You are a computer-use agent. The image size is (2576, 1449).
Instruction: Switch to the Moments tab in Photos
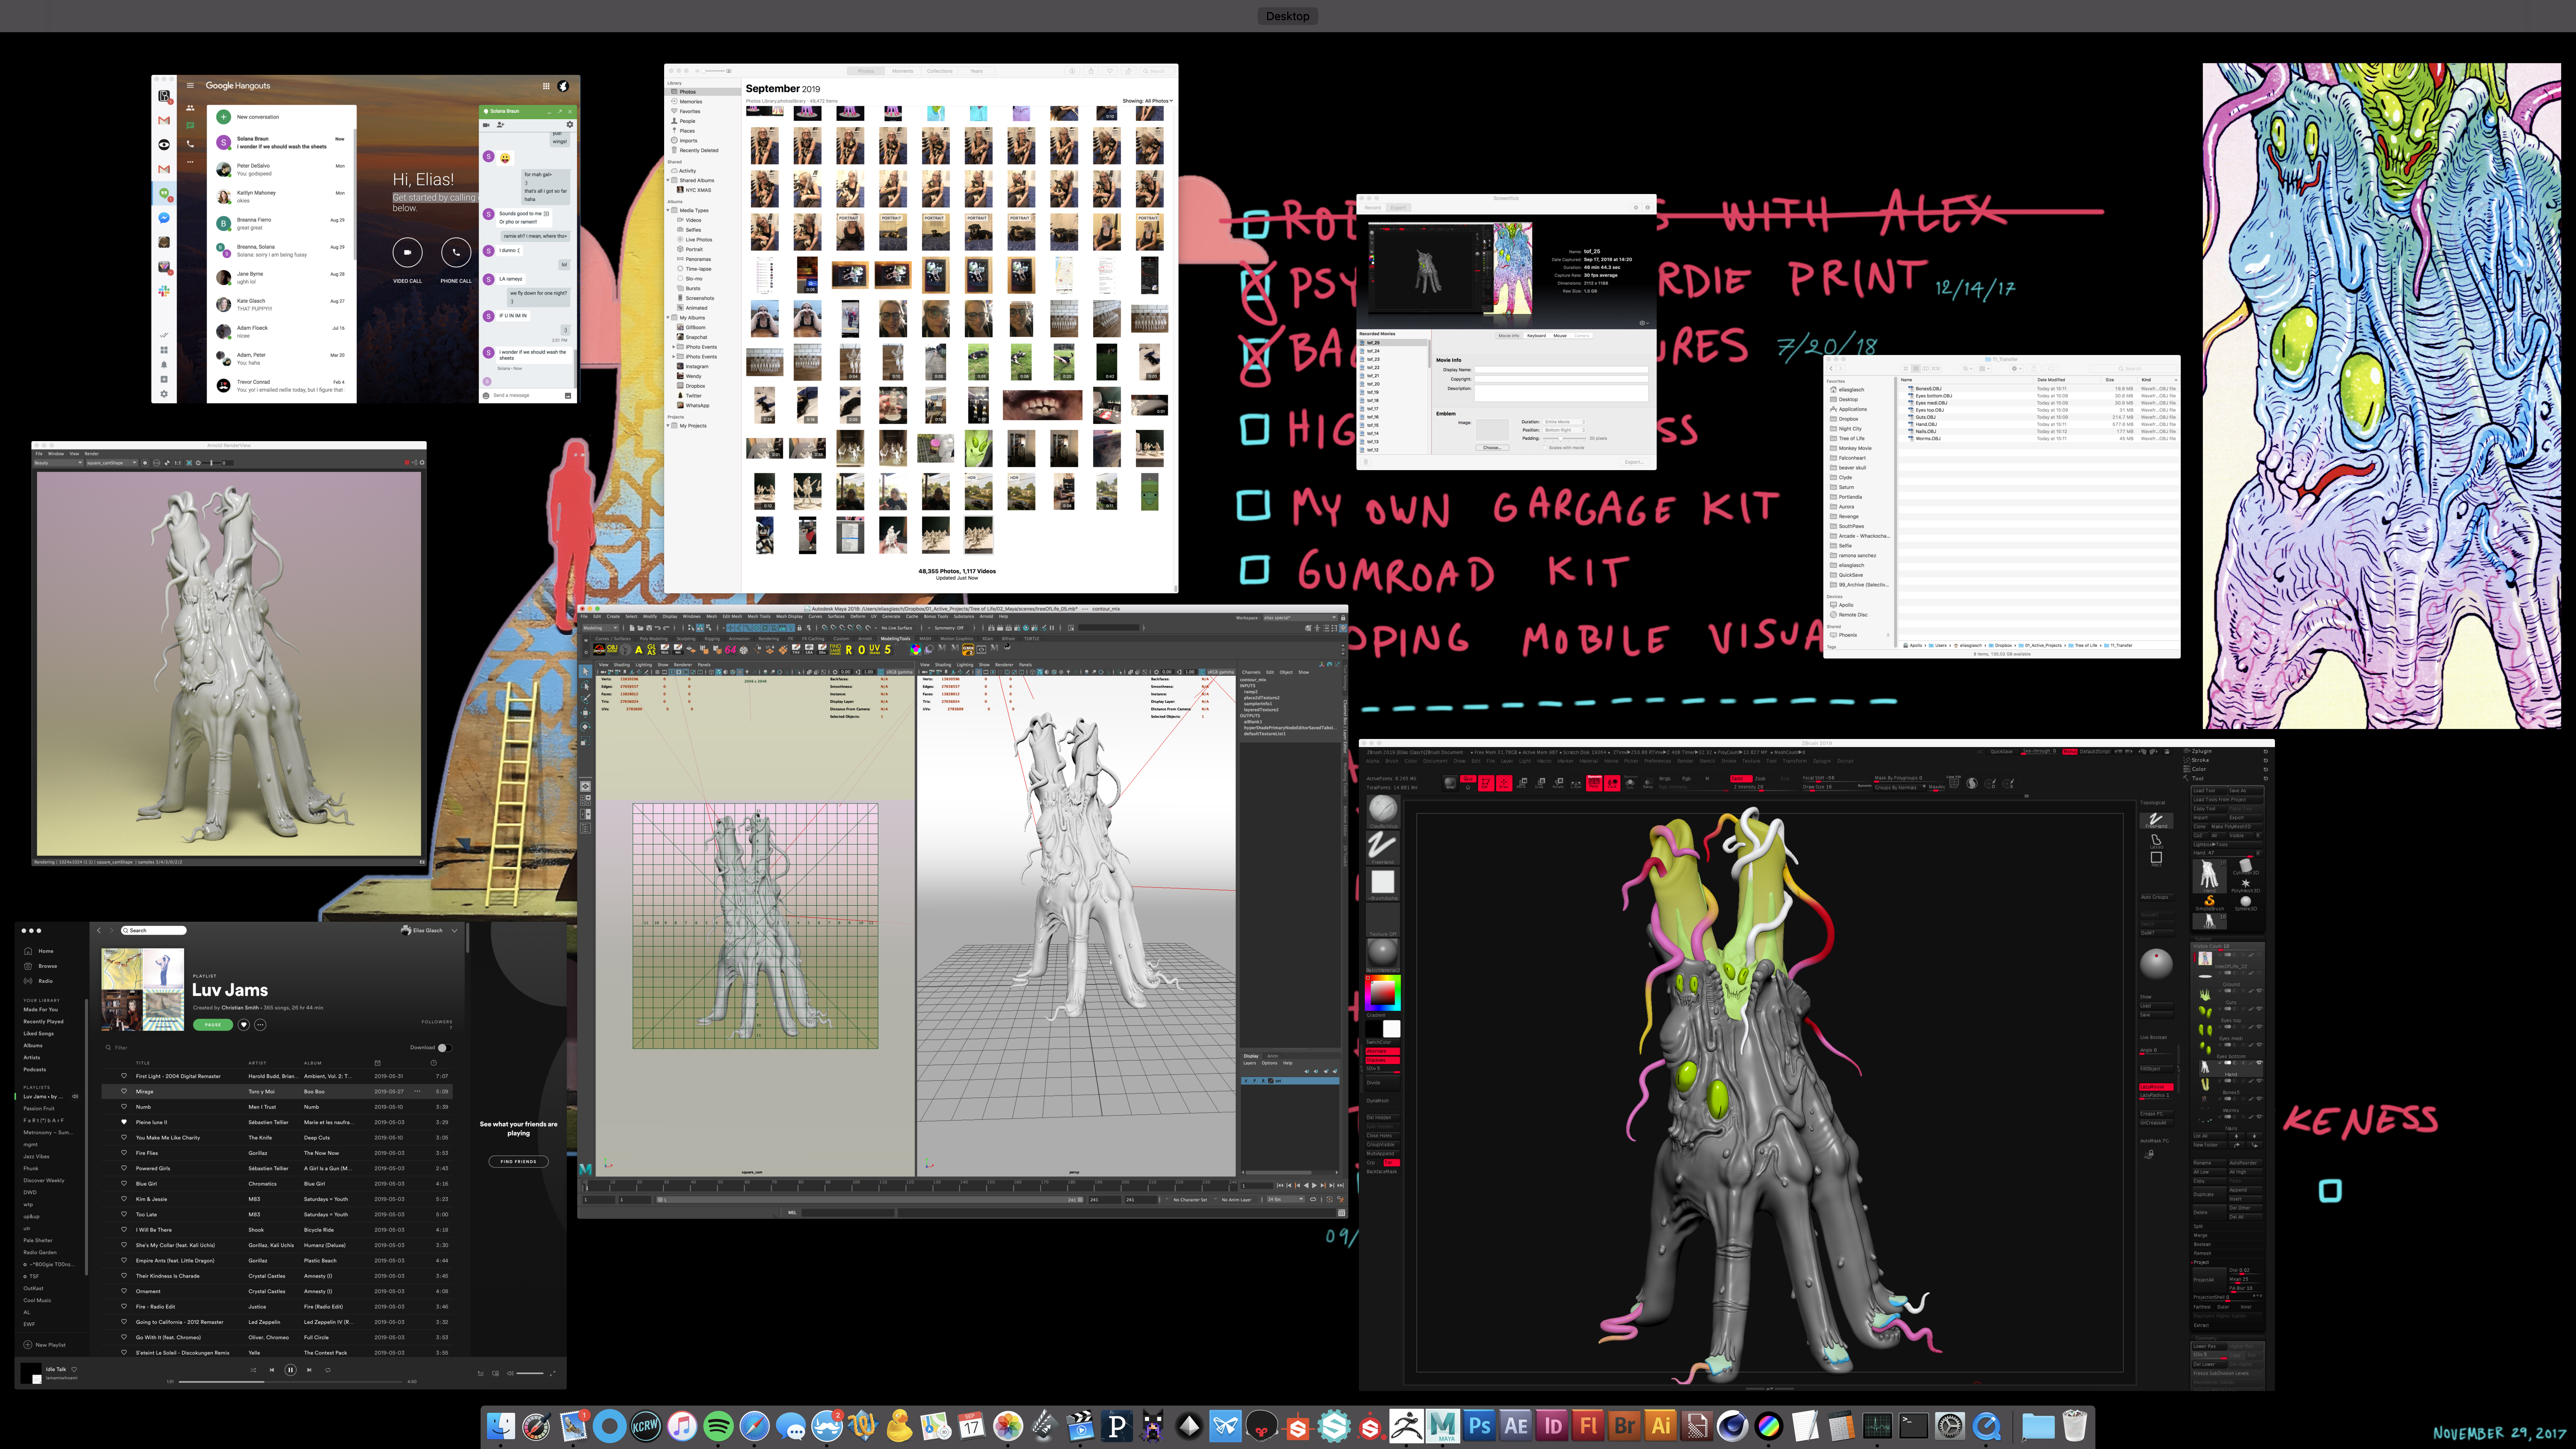pos(903,71)
